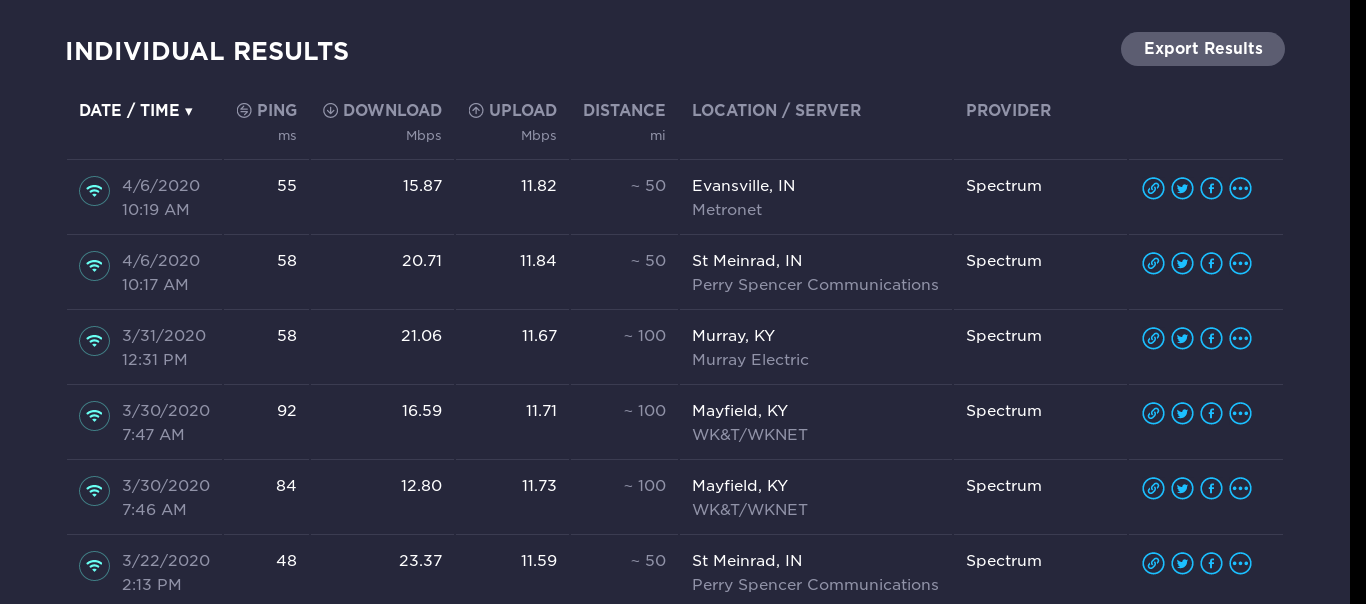This screenshot has width=1366, height=604.
Task: Sort the table by Upload header
Action: tap(513, 111)
